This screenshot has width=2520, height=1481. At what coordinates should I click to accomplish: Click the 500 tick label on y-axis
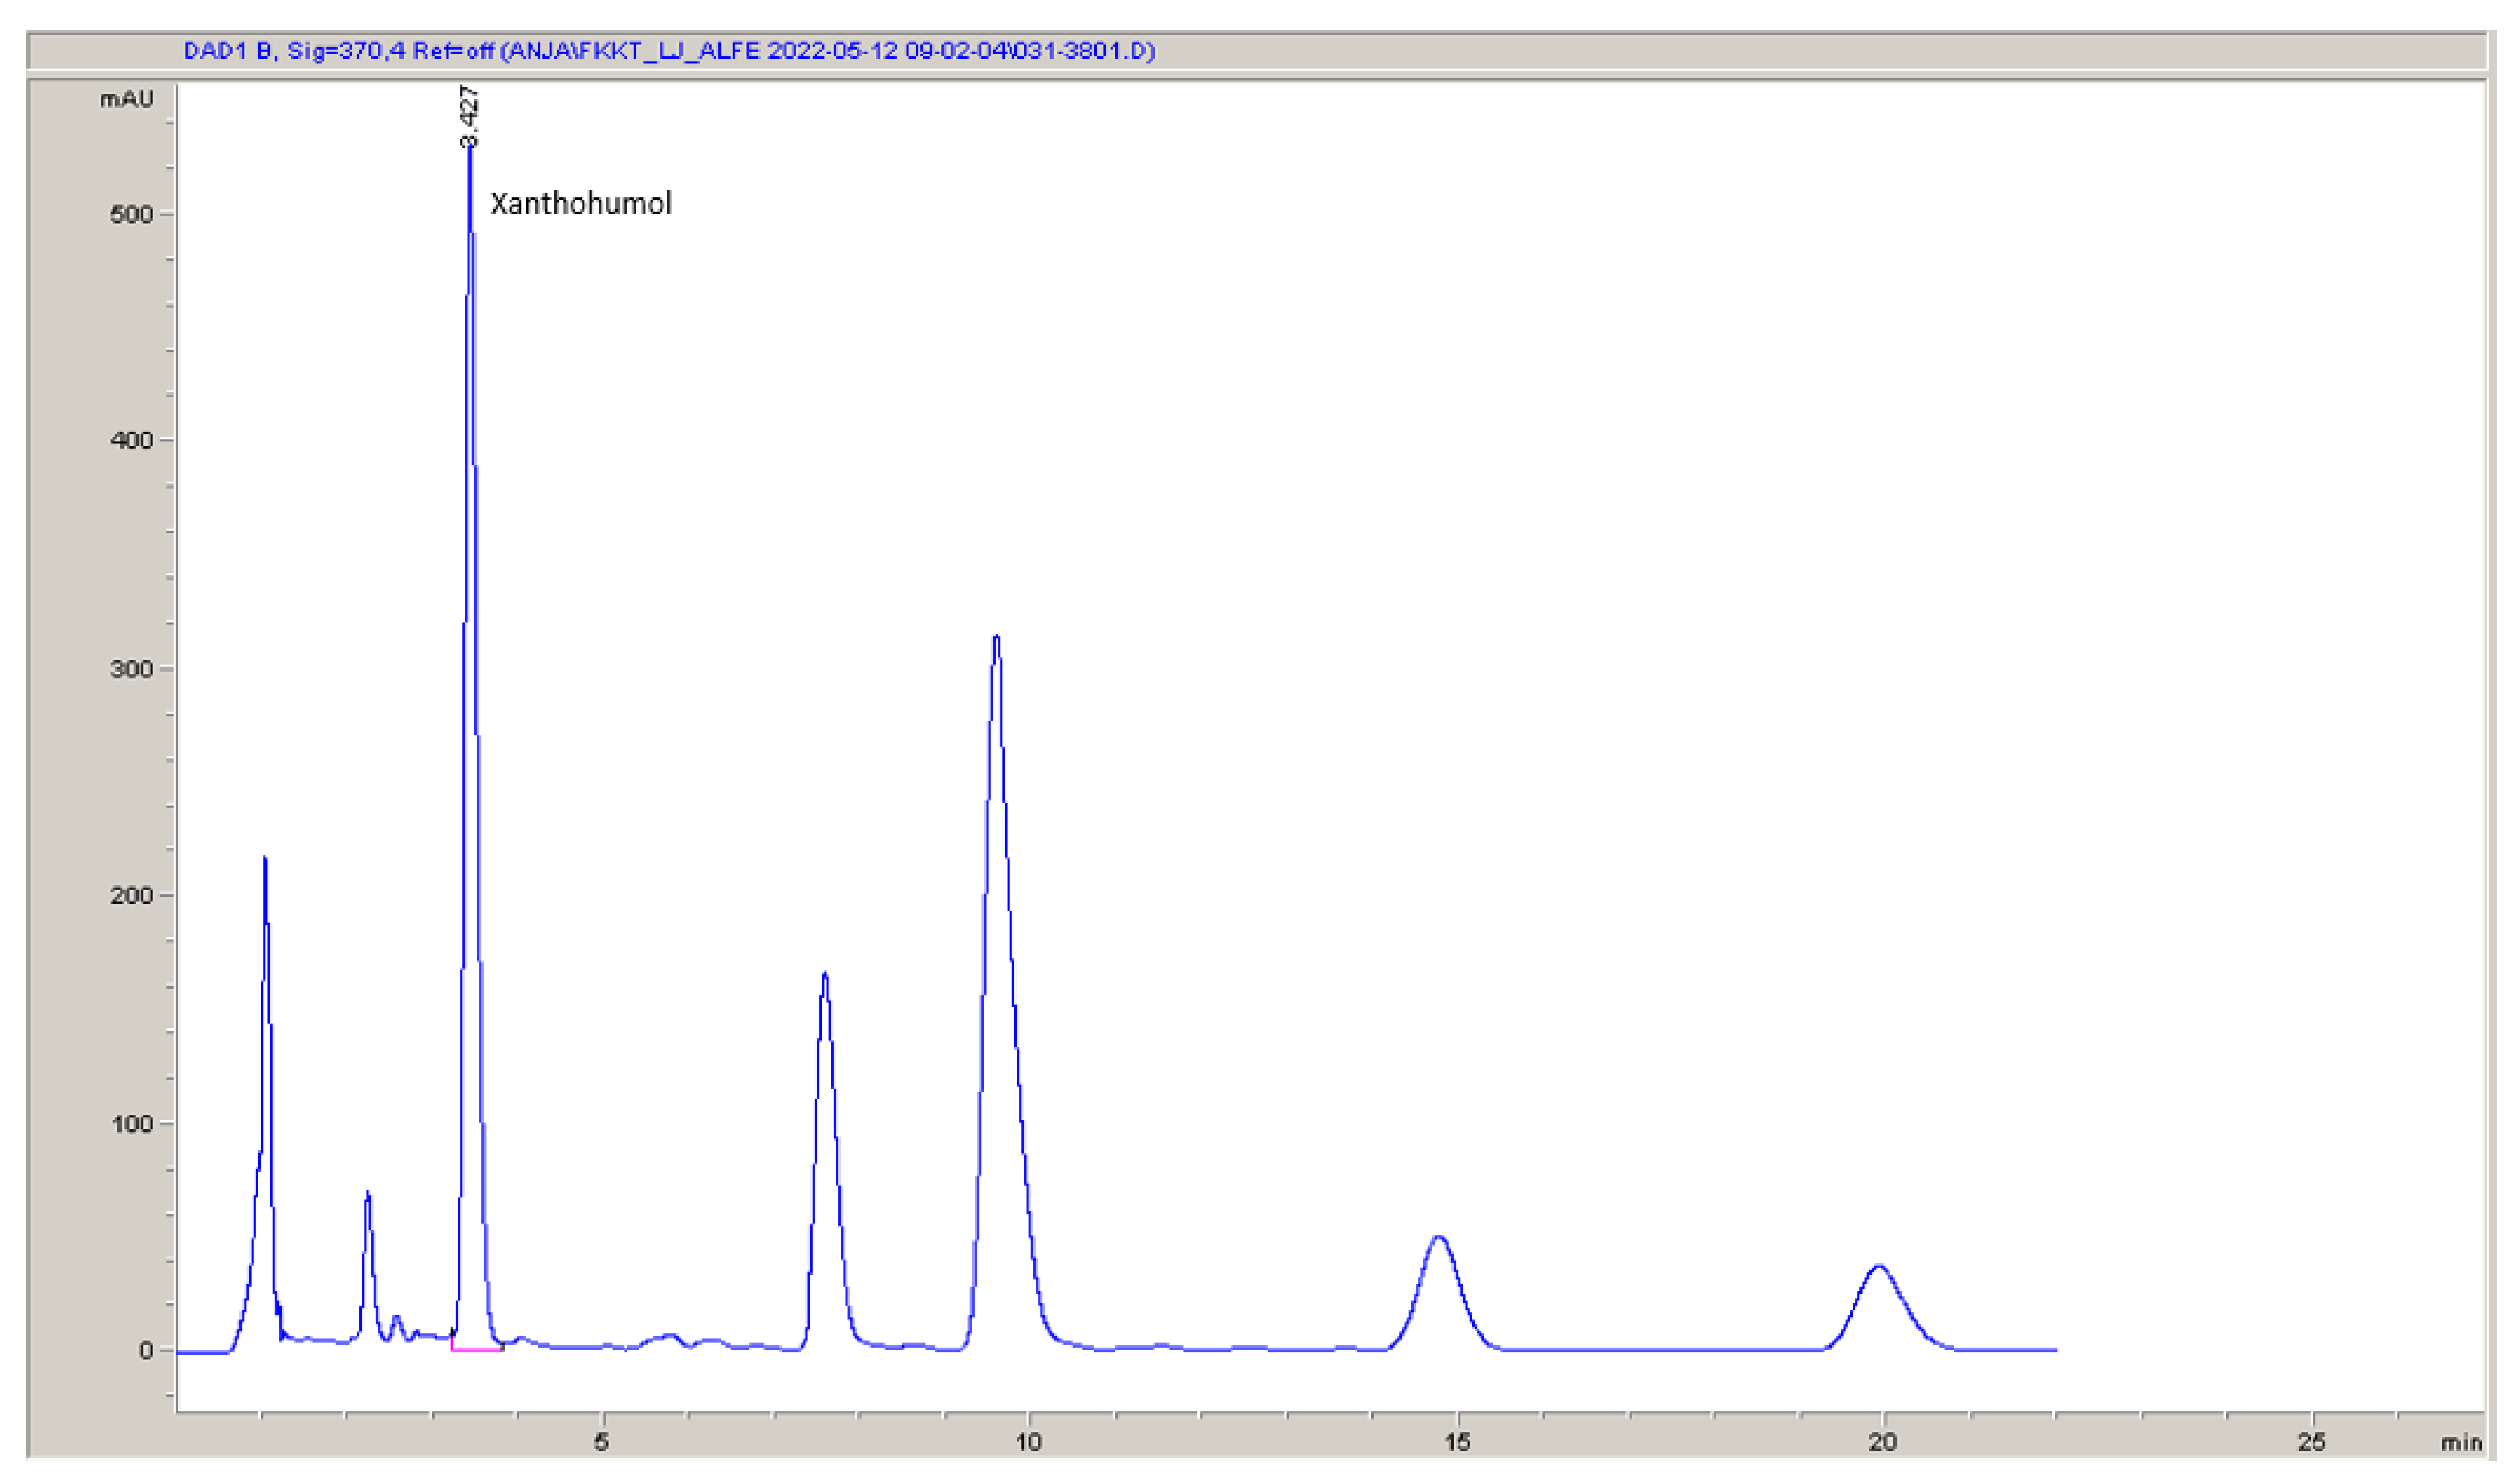tap(131, 215)
